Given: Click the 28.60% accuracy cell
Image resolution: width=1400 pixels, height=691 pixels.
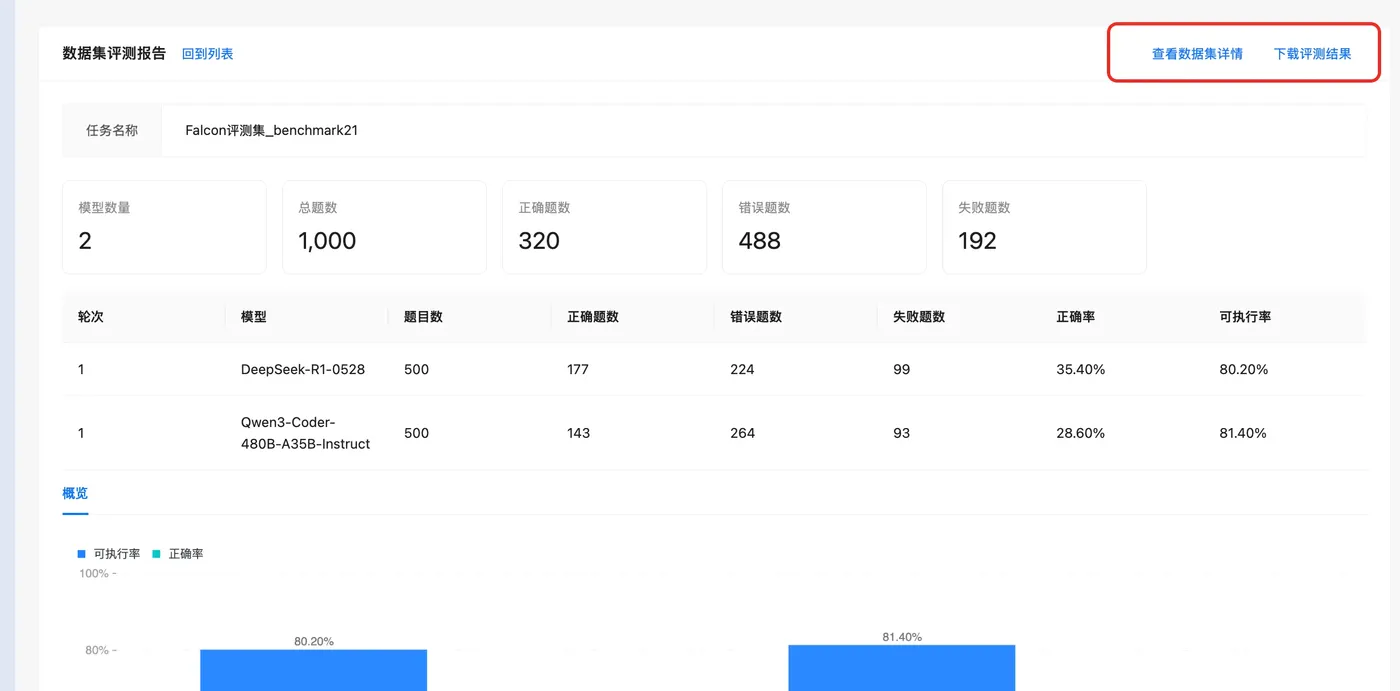Looking at the screenshot, I should [x=1081, y=433].
